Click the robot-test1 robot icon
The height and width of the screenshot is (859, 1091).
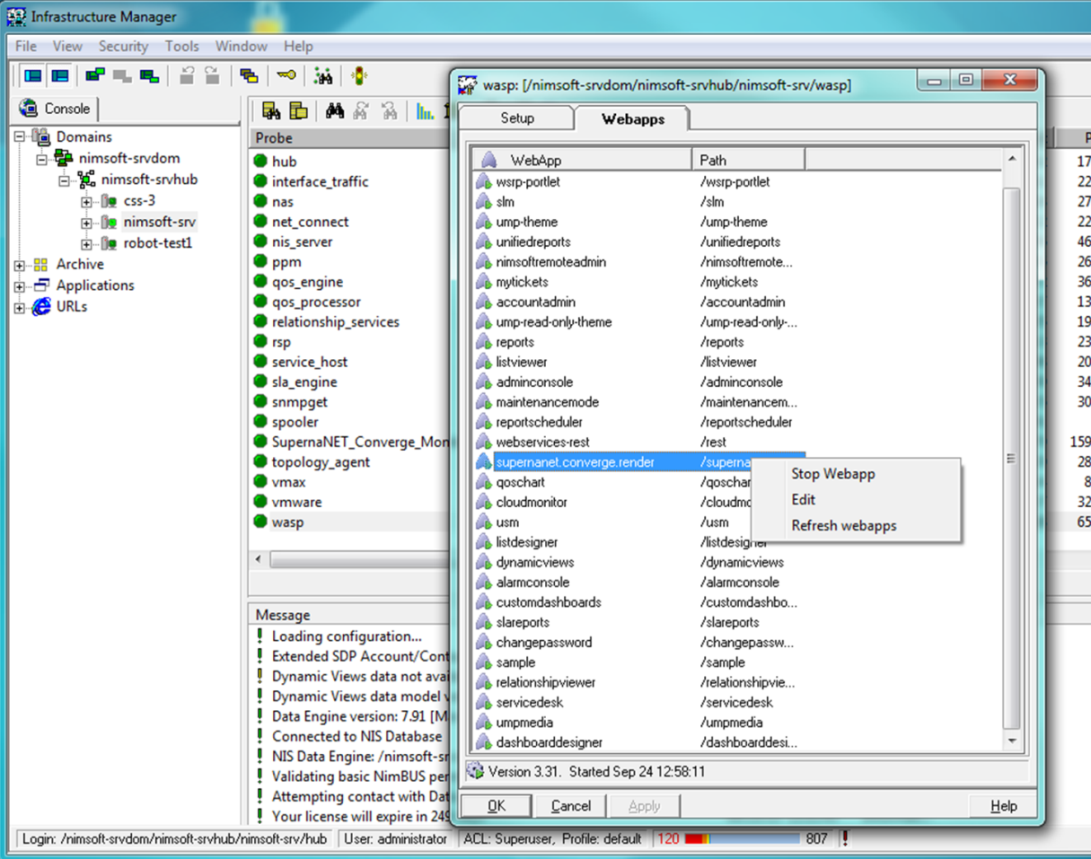click(x=109, y=243)
